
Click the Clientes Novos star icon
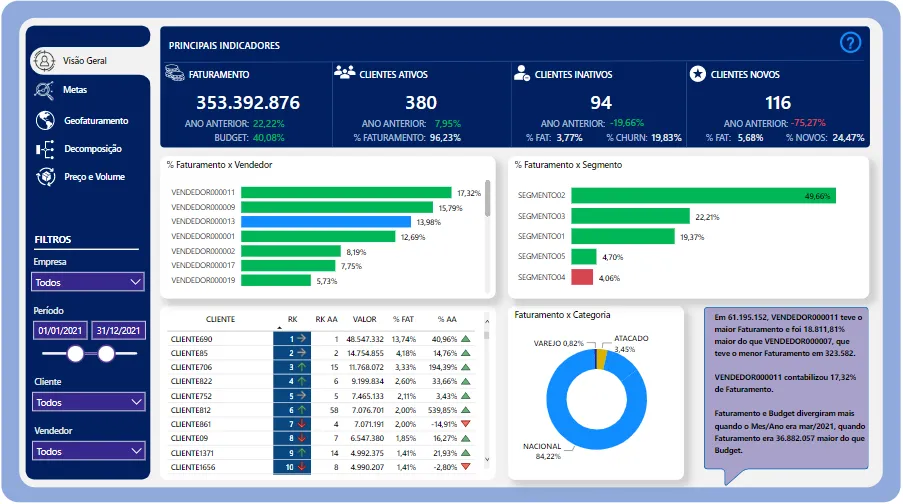click(x=697, y=74)
